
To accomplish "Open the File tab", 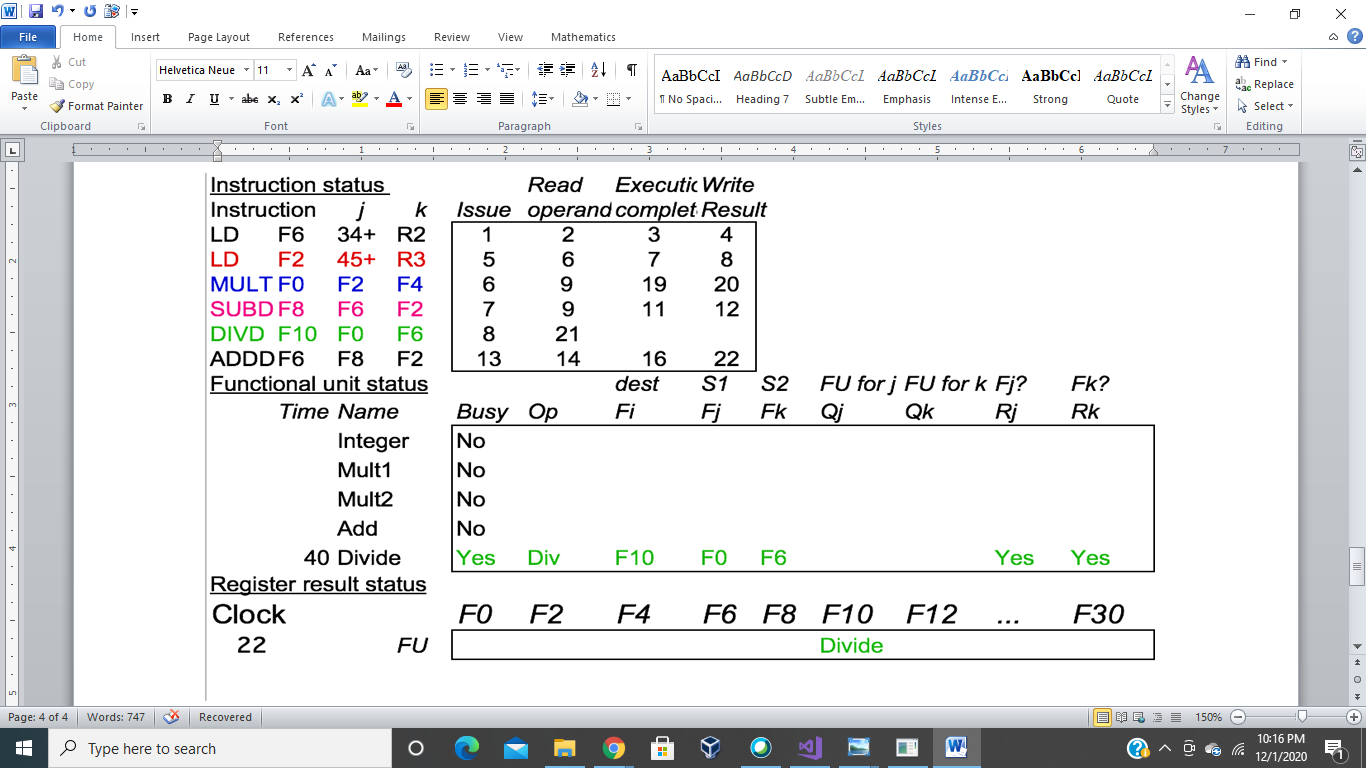I will coord(28,37).
